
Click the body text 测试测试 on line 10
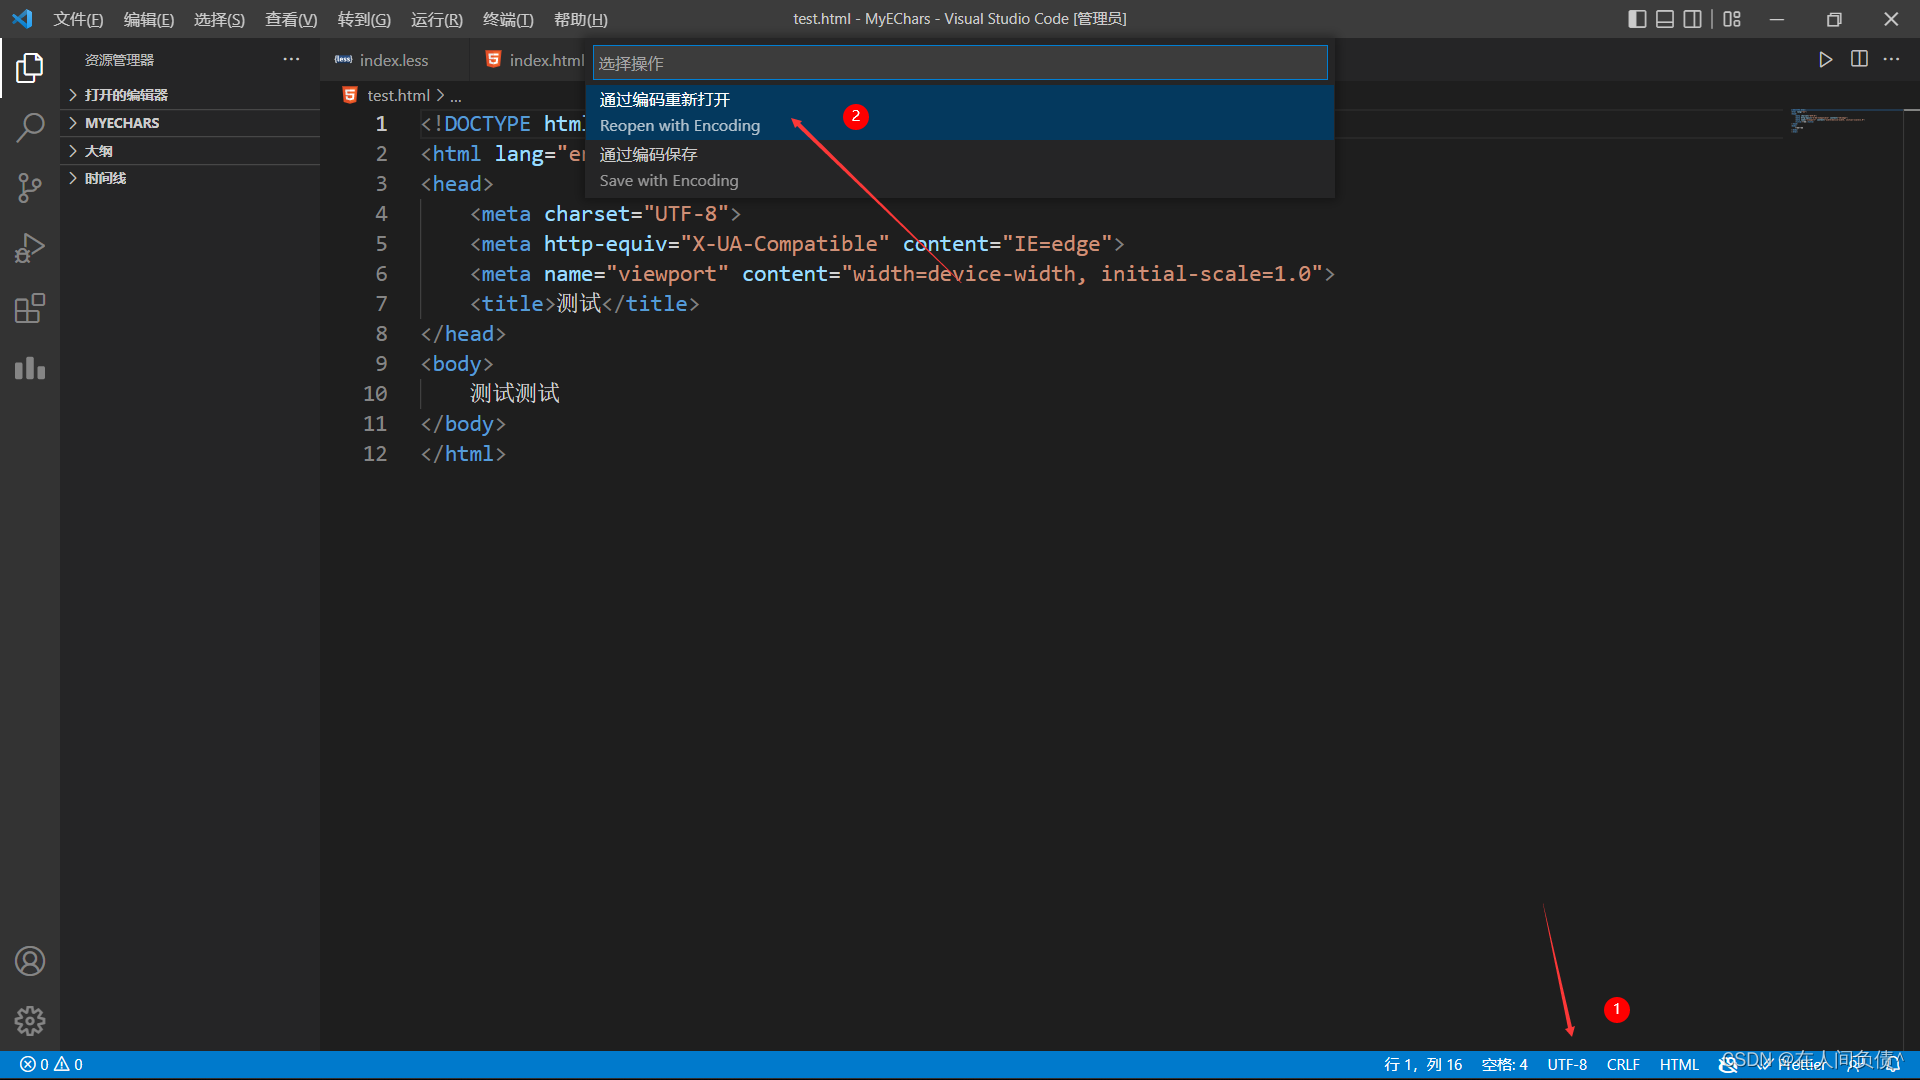click(x=515, y=394)
